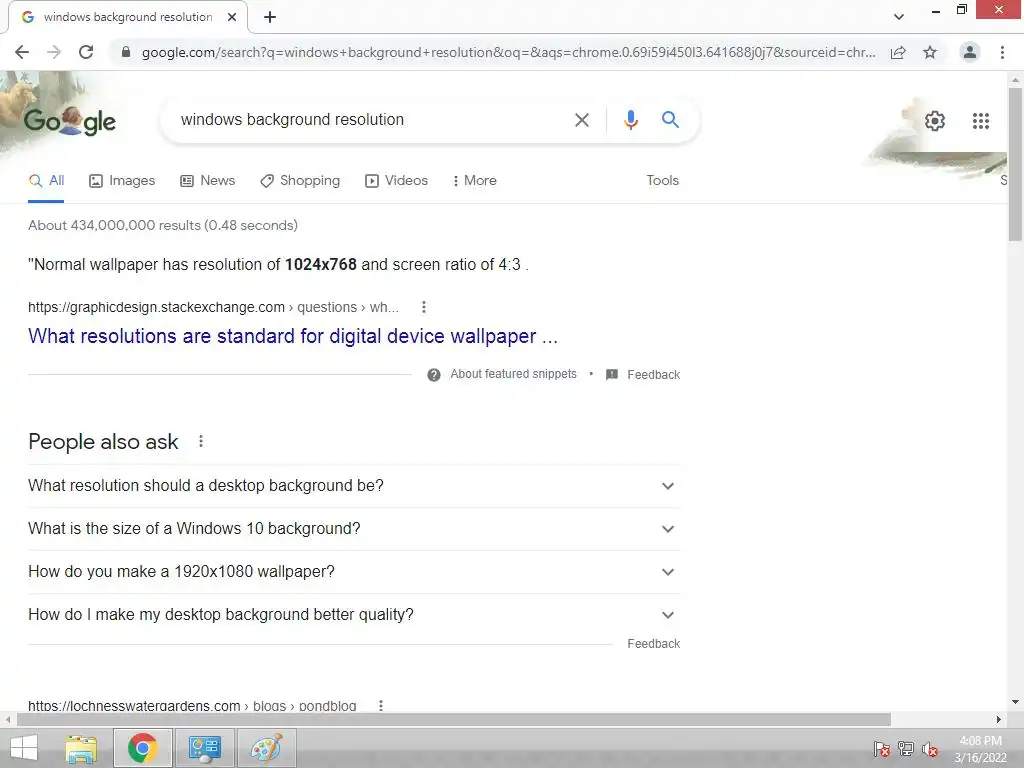Expand 'How do you make a 1920x1080 wallpaper?'
This screenshot has width=1024, height=768.
coord(354,572)
